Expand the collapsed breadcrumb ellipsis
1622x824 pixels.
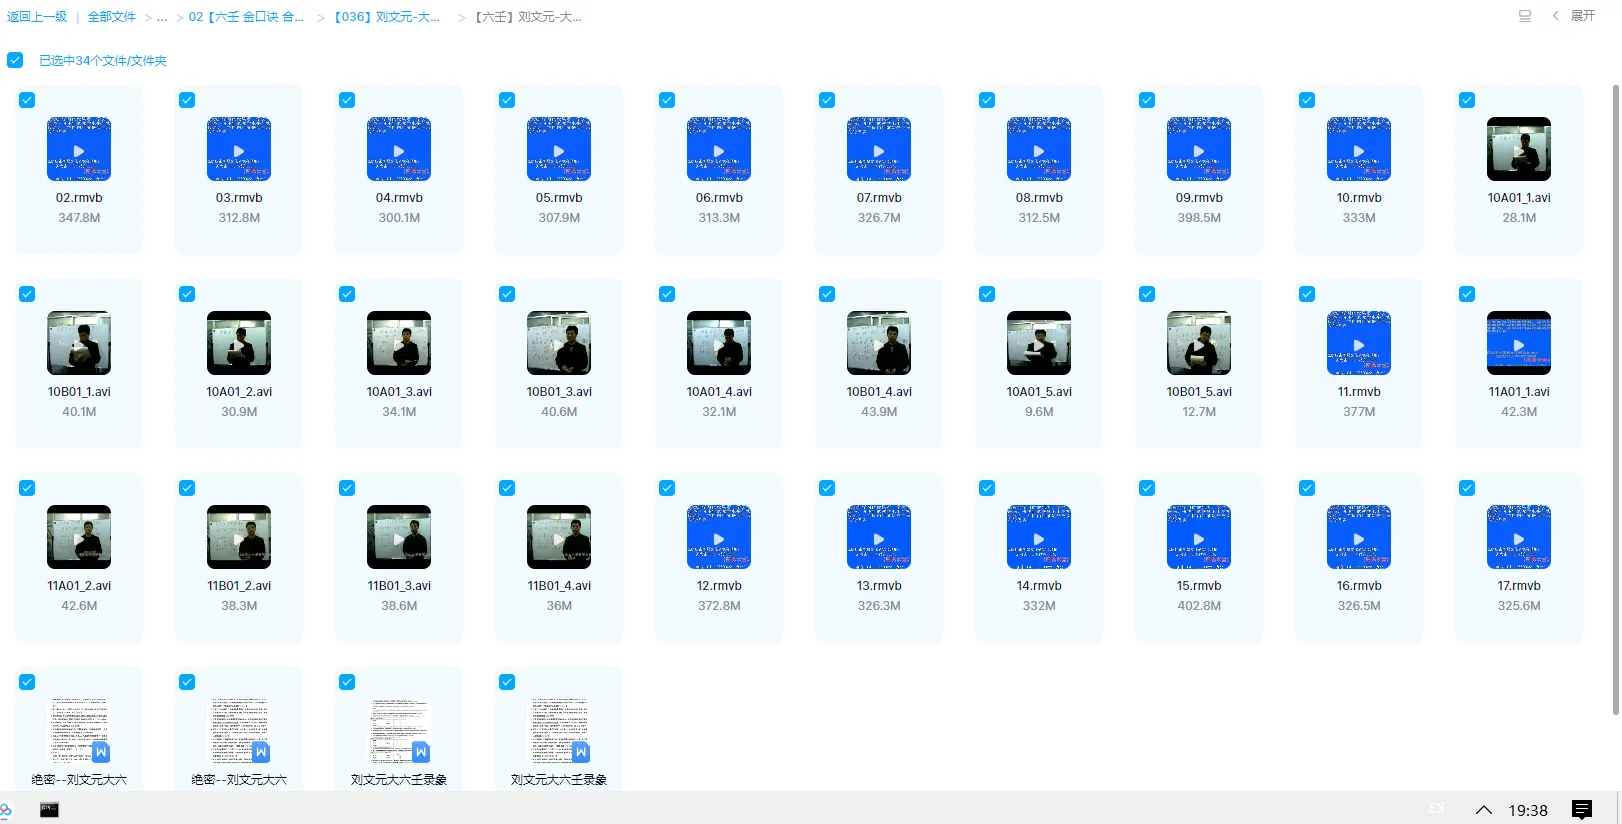(162, 17)
